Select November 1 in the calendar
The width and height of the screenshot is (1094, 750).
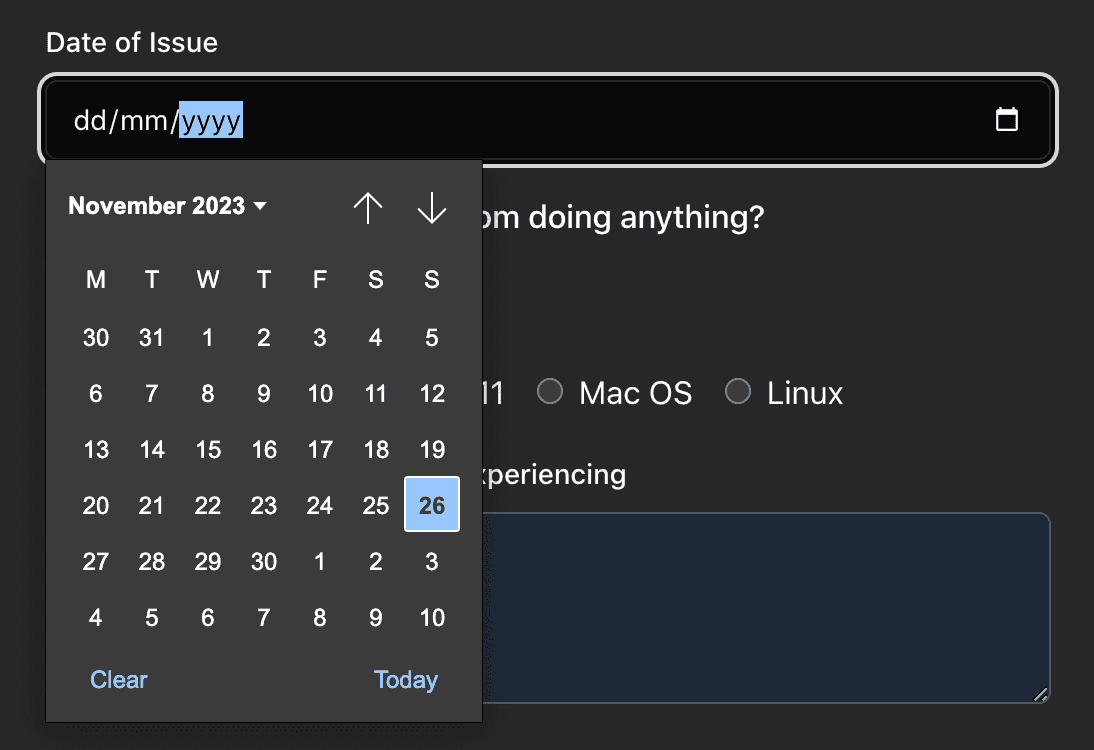point(207,337)
